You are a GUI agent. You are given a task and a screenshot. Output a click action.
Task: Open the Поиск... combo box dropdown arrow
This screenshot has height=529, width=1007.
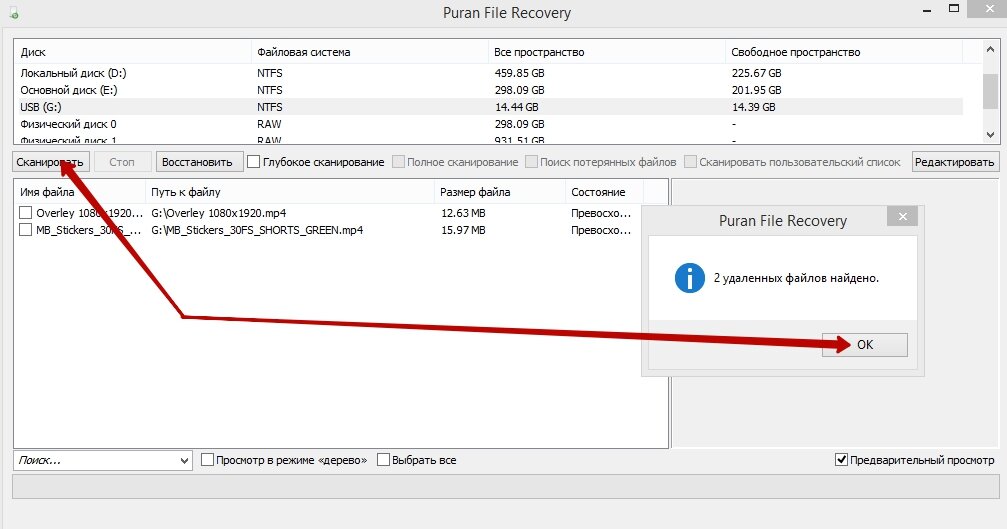pyautogui.click(x=184, y=460)
